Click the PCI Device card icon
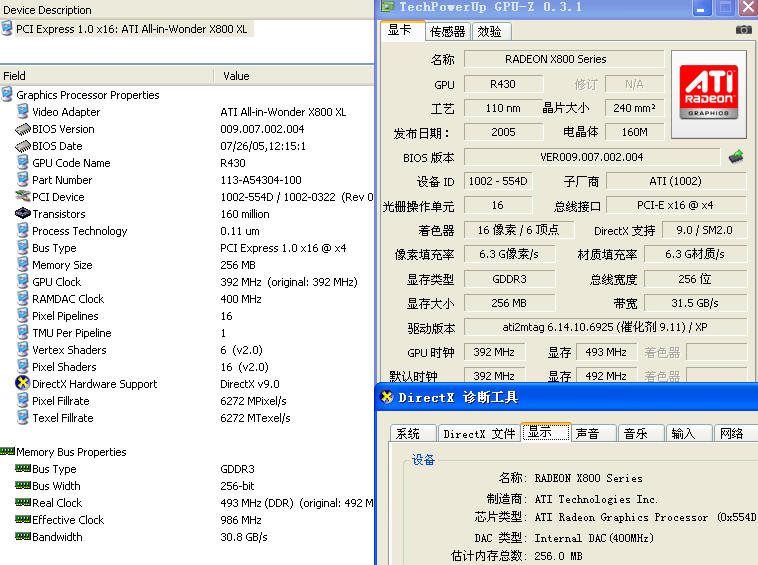Viewport: 758px width, 565px height. tap(23, 196)
